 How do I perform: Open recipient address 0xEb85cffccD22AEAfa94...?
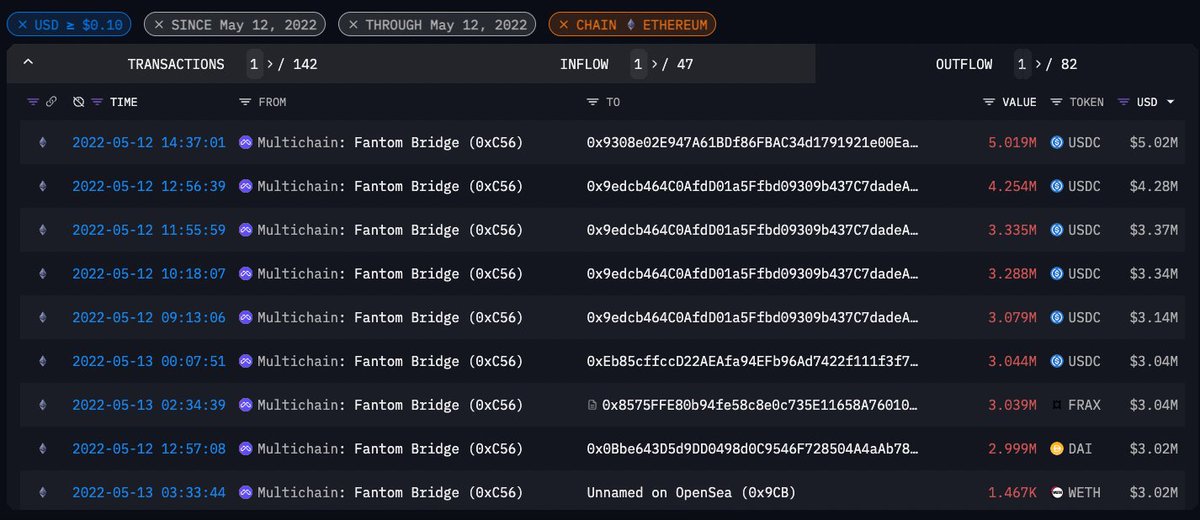tap(752, 361)
